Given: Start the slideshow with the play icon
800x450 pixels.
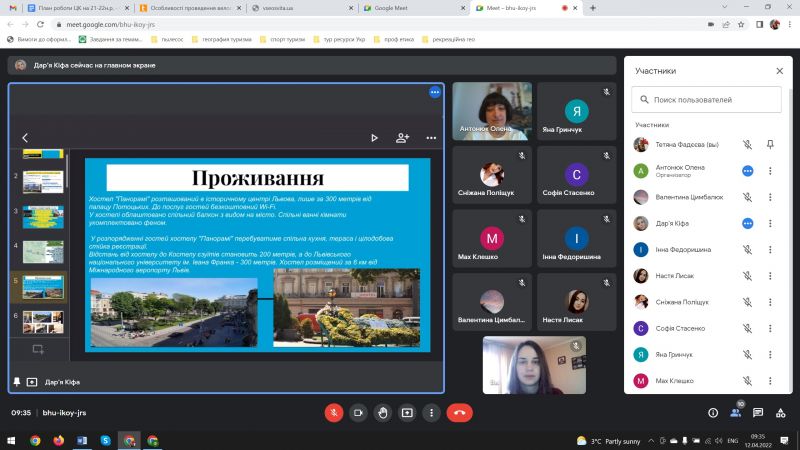Looking at the screenshot, I should click(x=374, y=138).
